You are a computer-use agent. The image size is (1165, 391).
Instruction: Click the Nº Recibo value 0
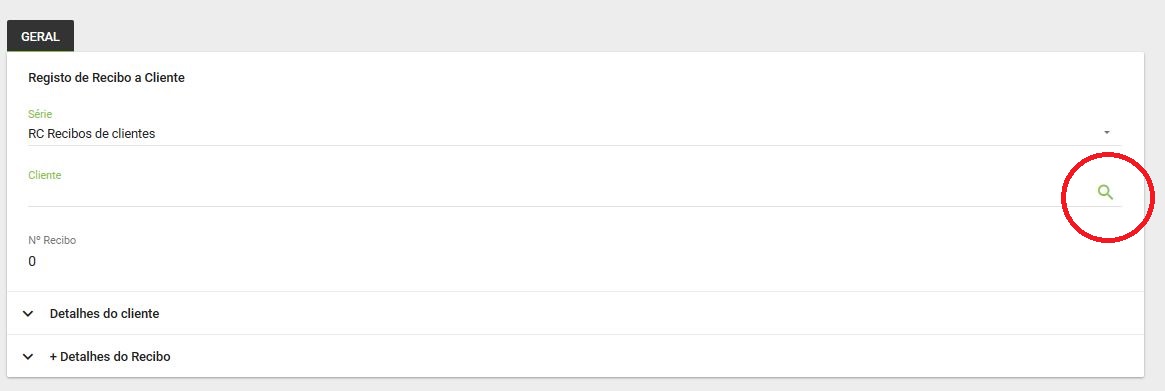pos(32,262)
